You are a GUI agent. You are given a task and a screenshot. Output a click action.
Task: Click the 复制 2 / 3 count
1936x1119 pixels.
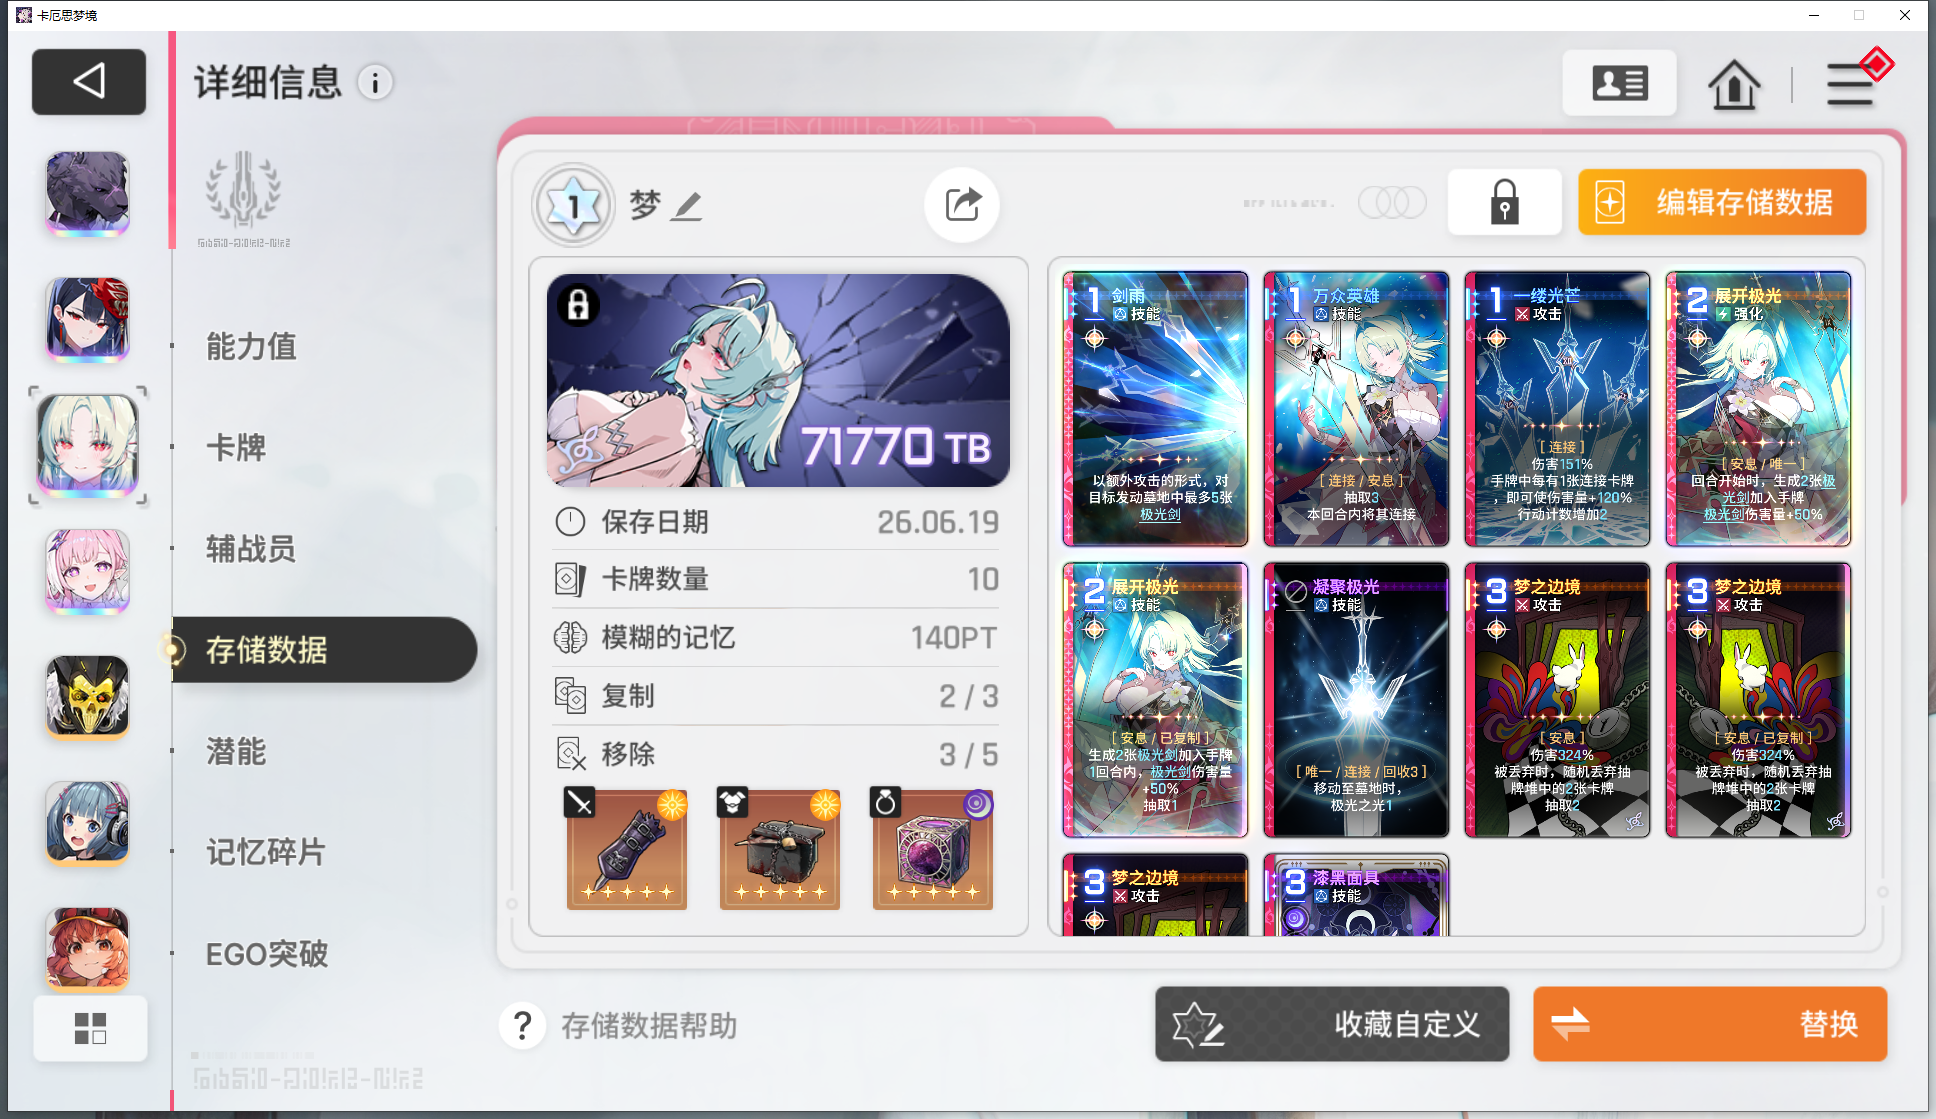(968, 696)
